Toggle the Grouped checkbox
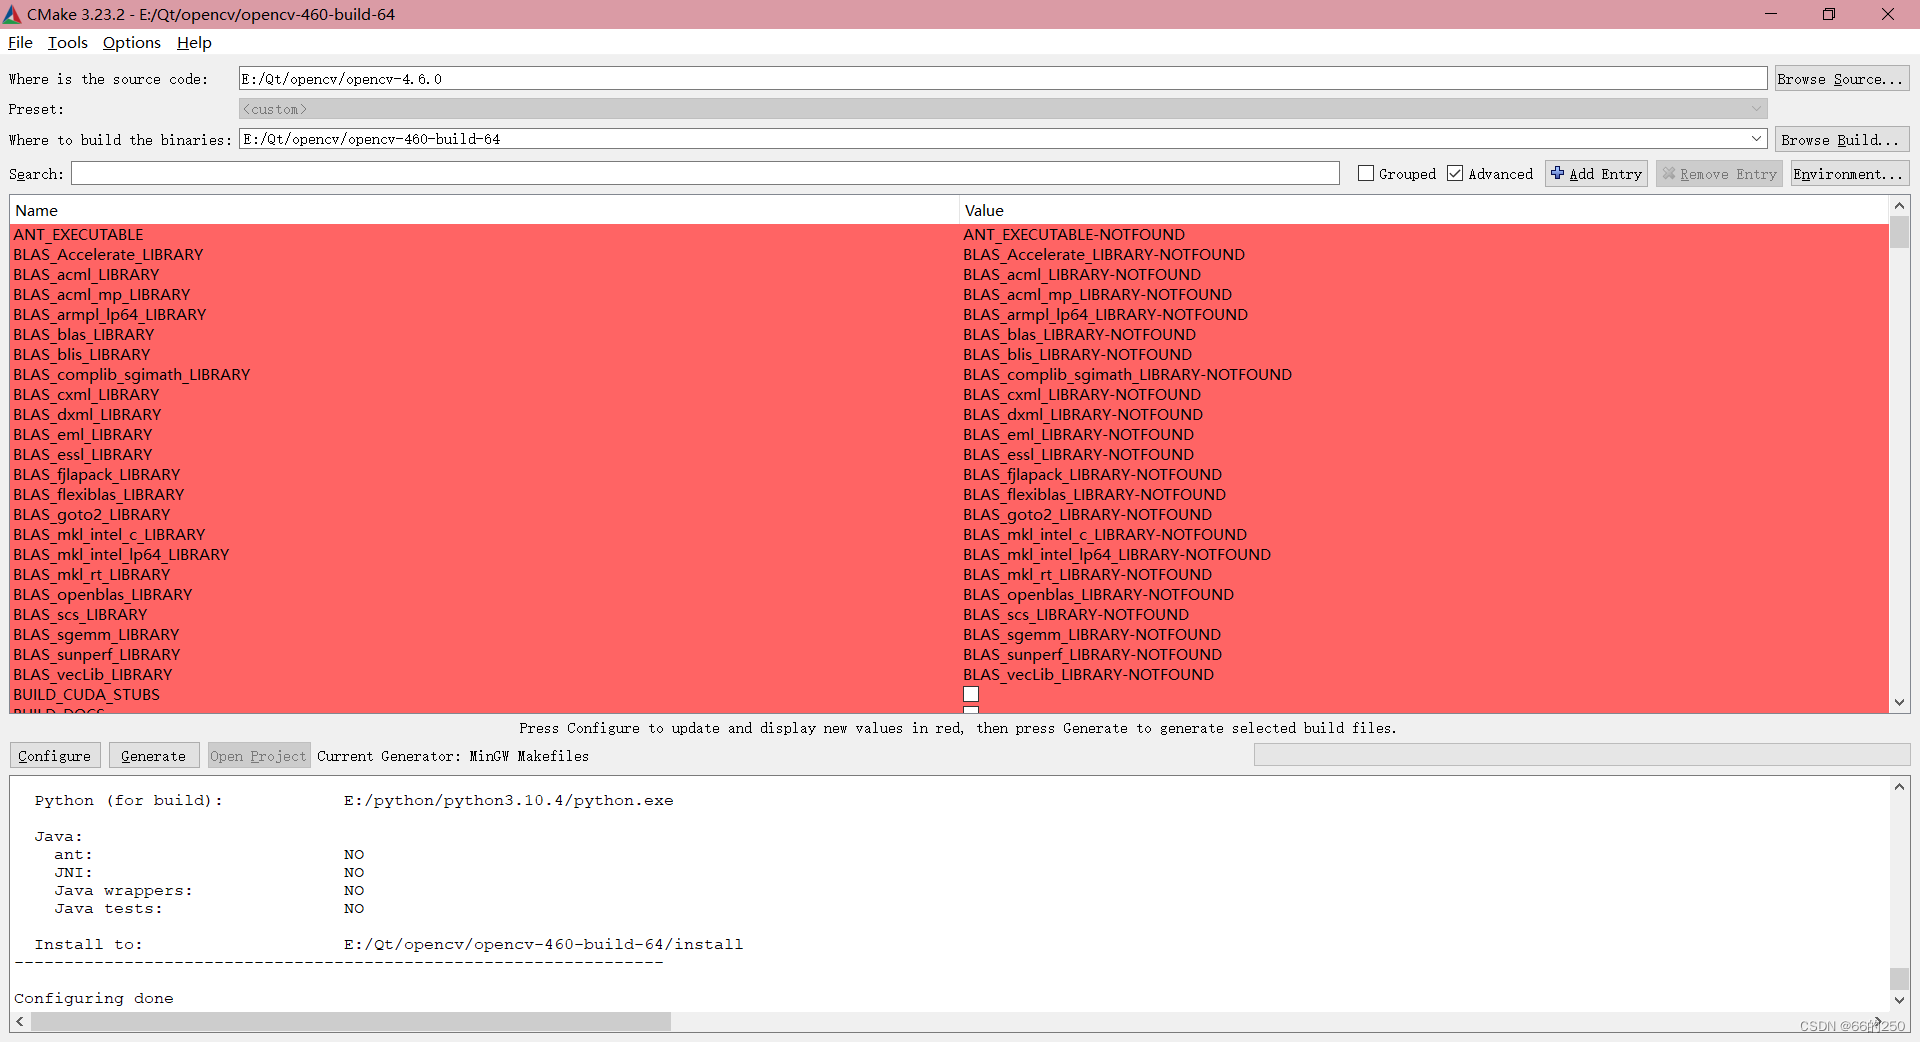Viewport: 1920px width, 1042px height. (x=1366, y=173)
